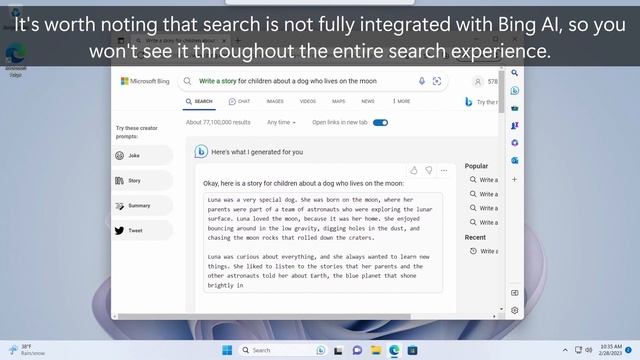Open Microsoft Store on the taskbar
The image size is (640, 360).
[413, 350]
